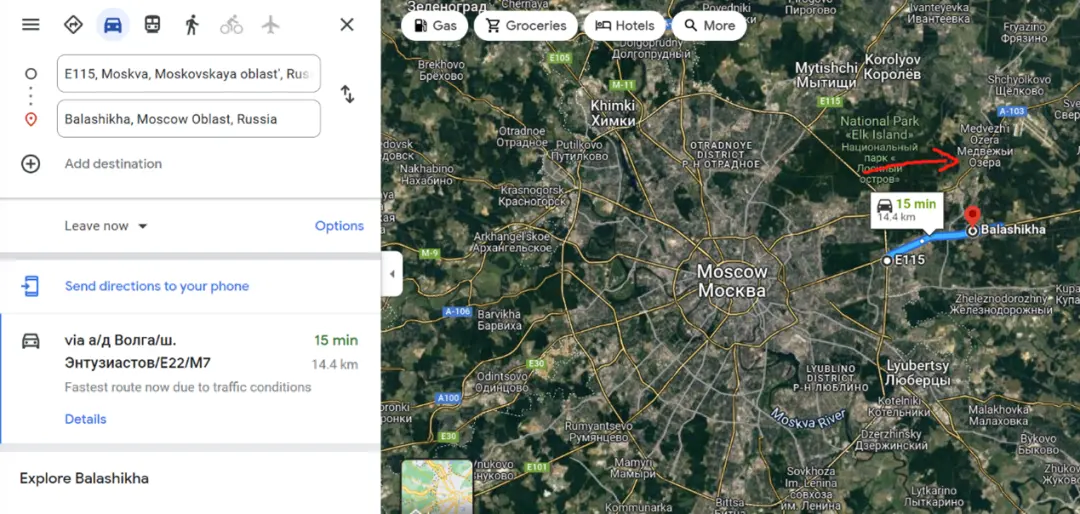Image resolution: width=1080 pixels, height=514 pixels.
Task: Expand the Leave now dropdown
Action: (x=106, y=226)
